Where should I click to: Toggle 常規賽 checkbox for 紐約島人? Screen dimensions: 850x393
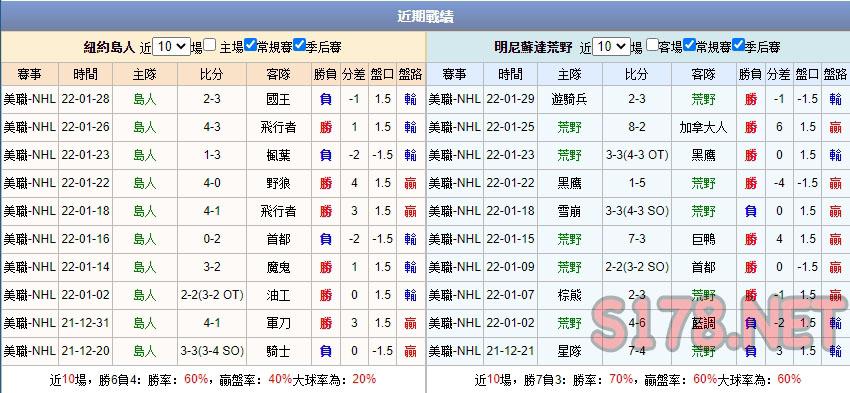250,46
